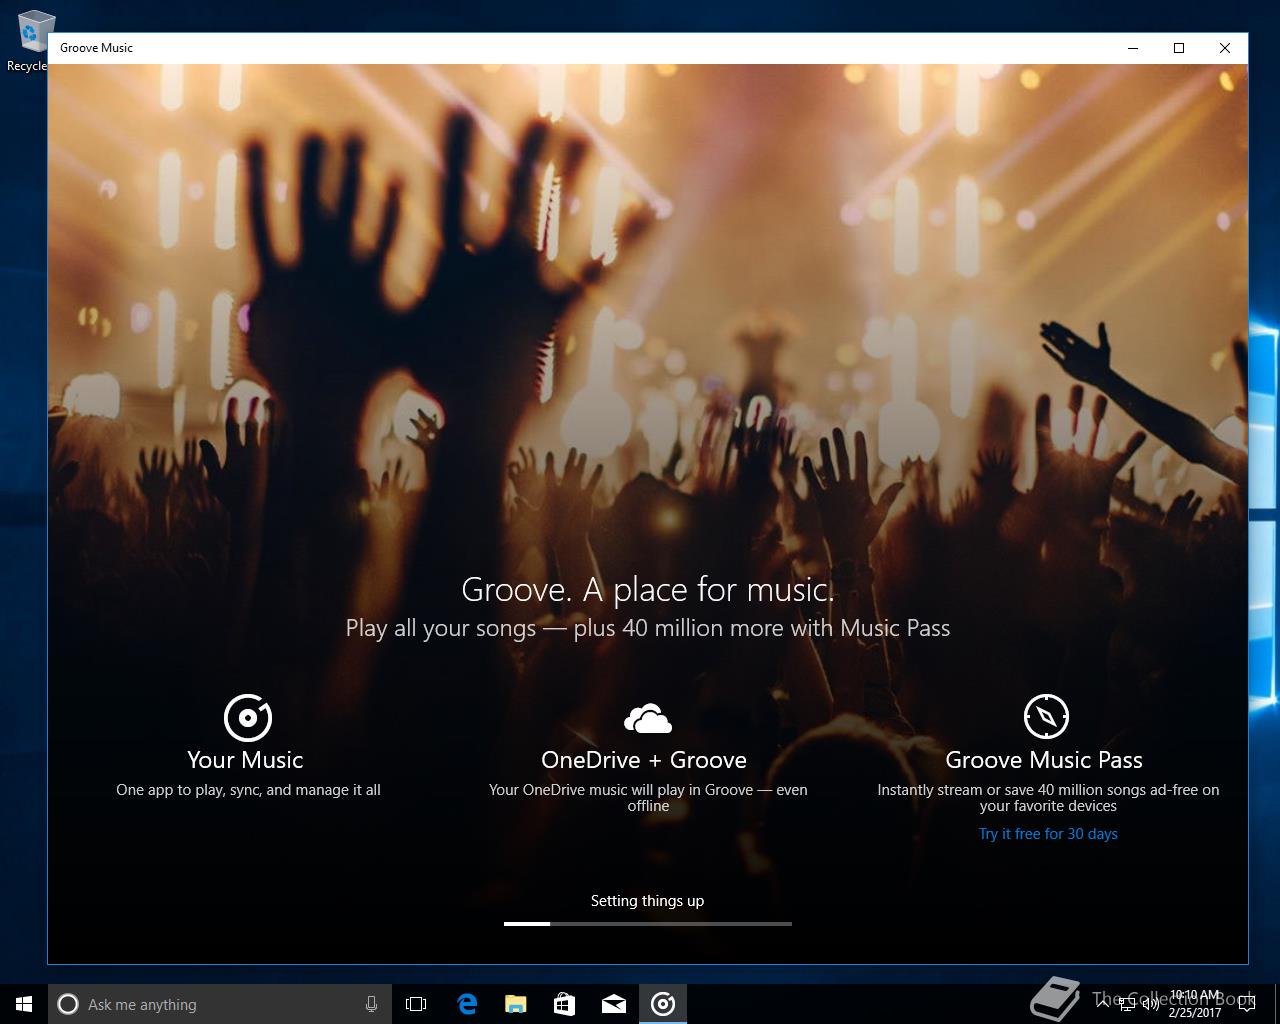Click the OneDrive + Groove heading
Image resolution: width=1280 pixels, height=1024 pixels.
[x=644, y=760]
